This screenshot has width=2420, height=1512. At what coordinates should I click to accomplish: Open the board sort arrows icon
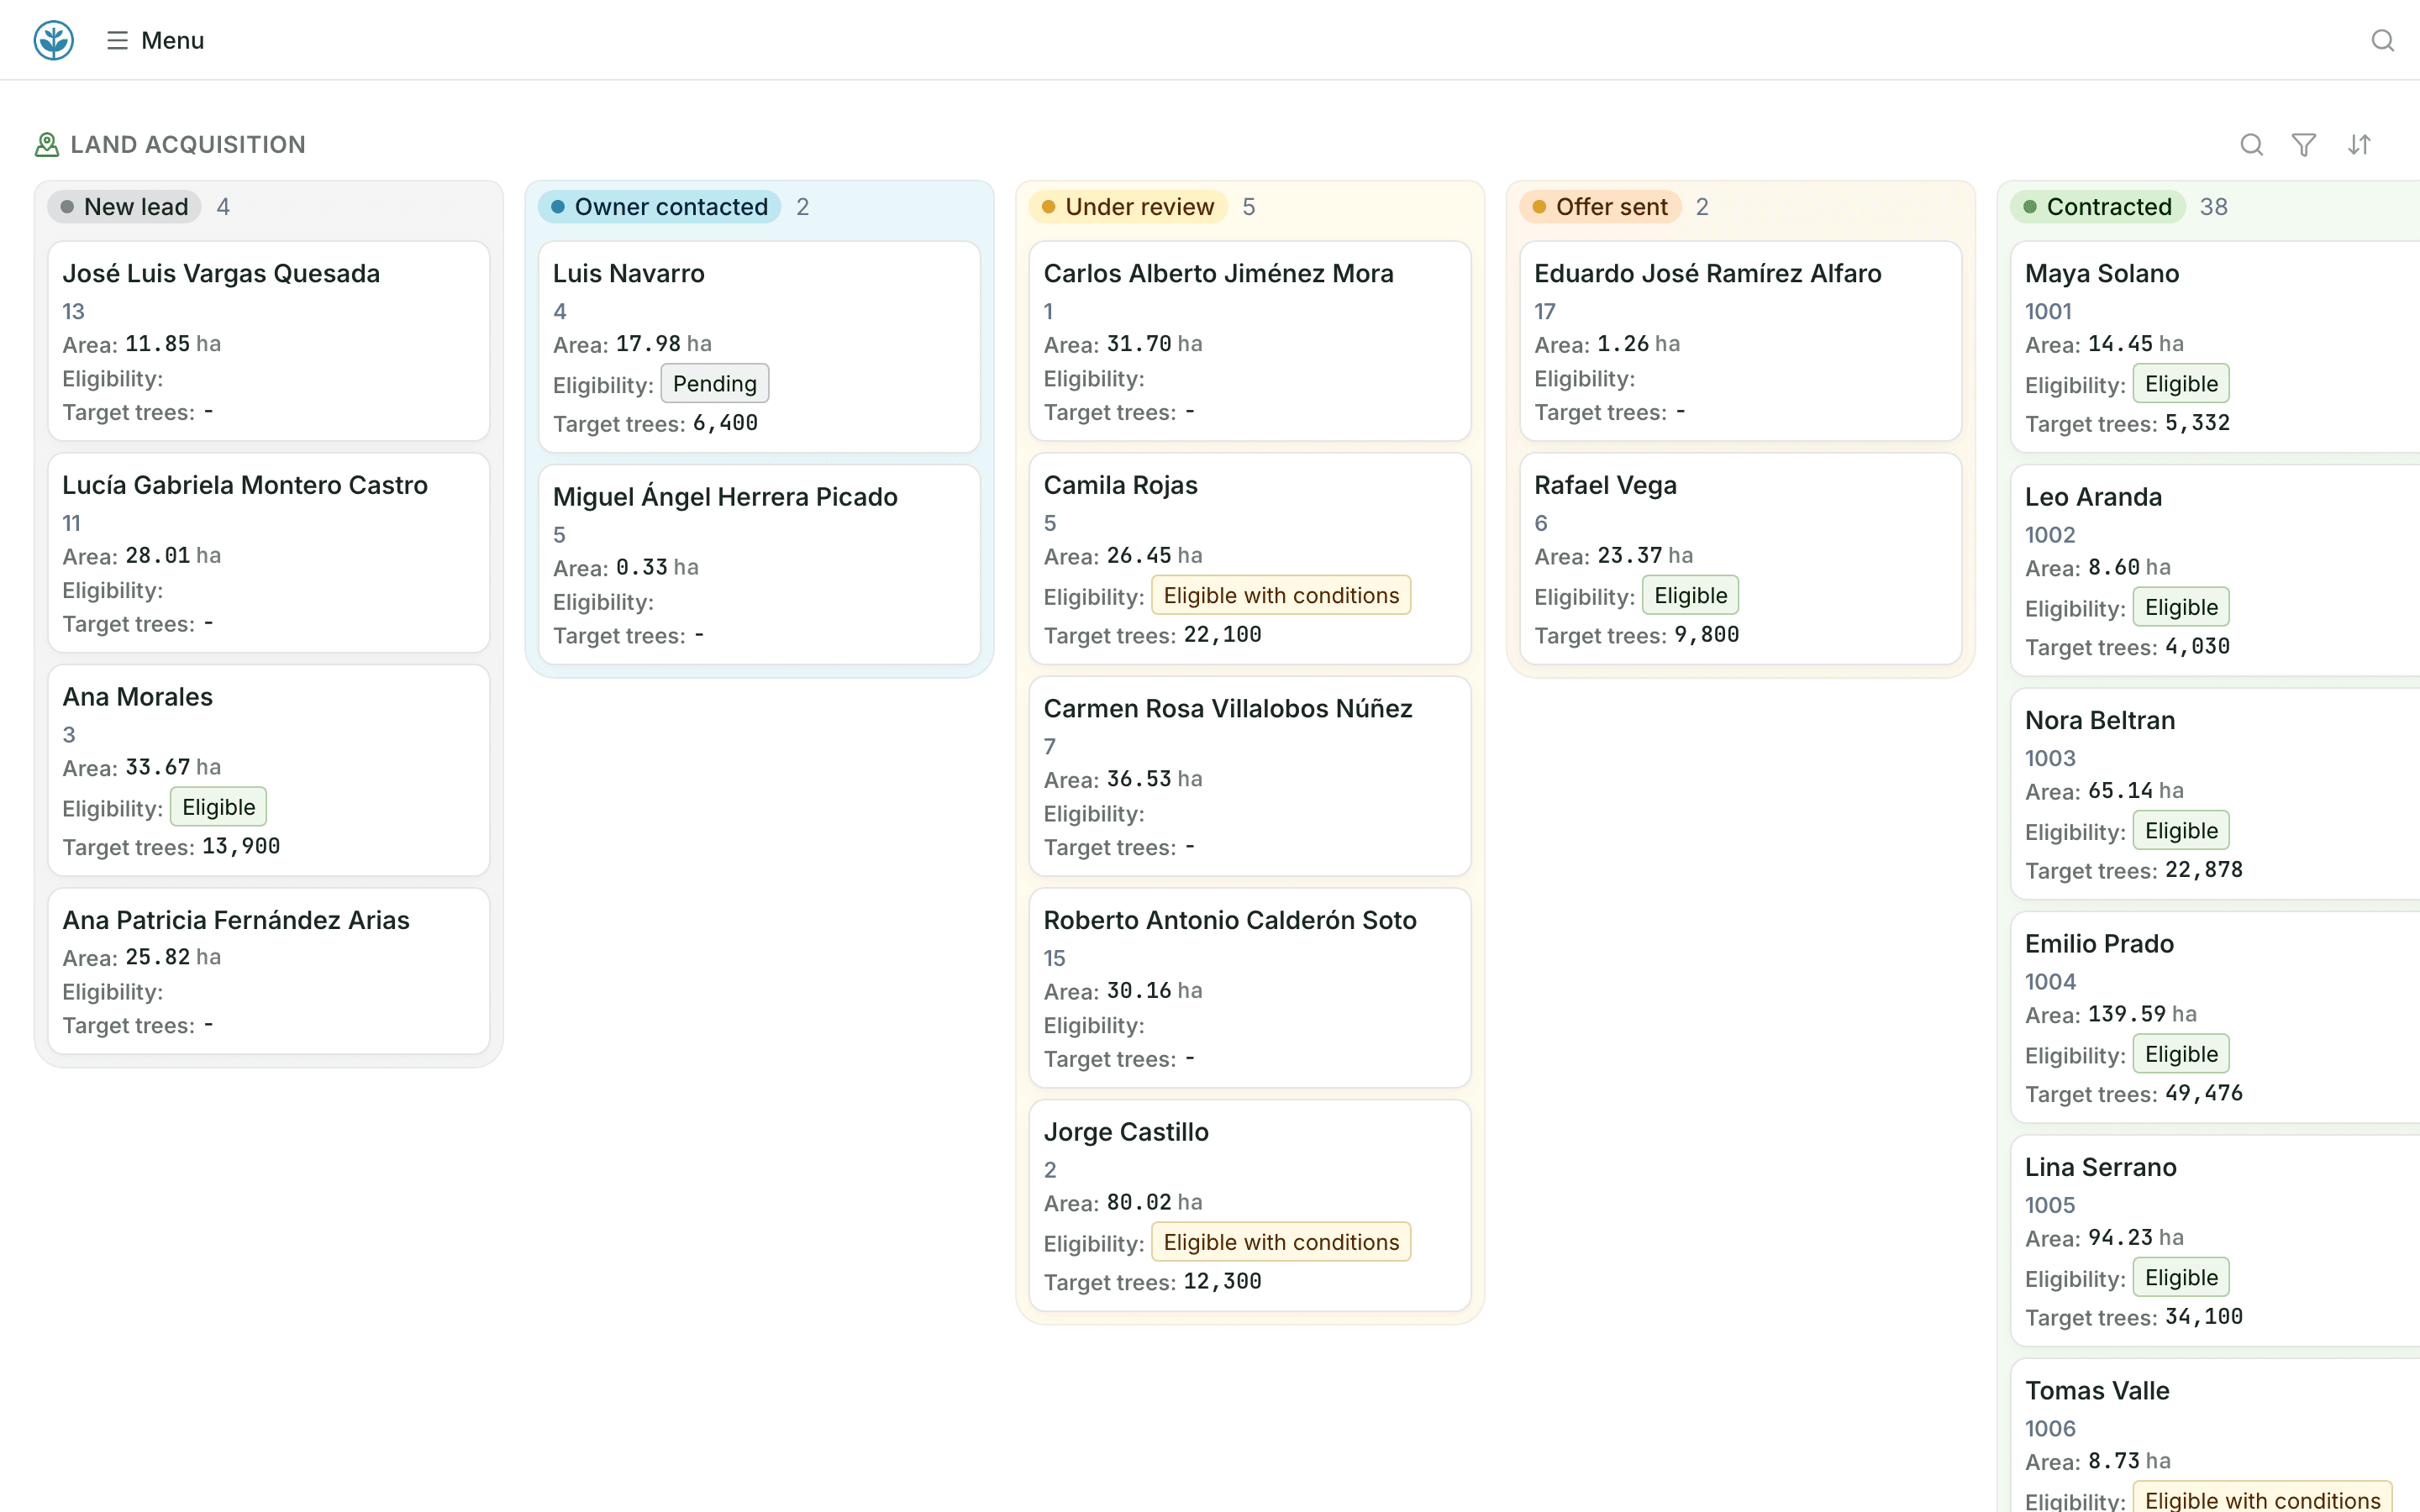point(2359,145)
